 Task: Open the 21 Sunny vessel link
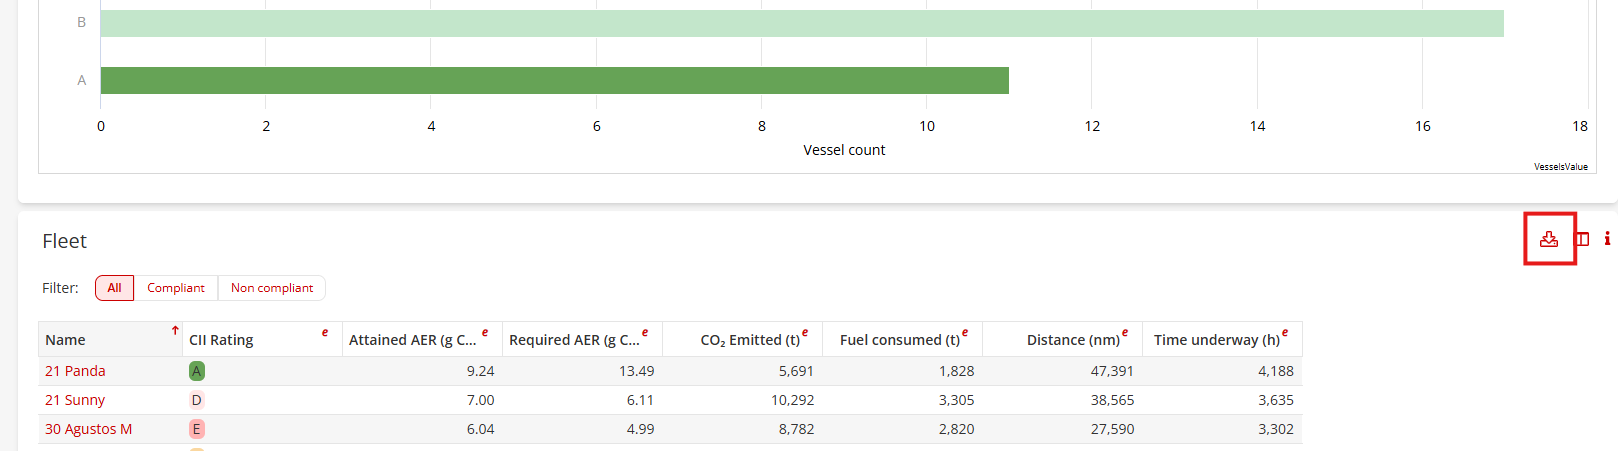[x=75, y=400]
